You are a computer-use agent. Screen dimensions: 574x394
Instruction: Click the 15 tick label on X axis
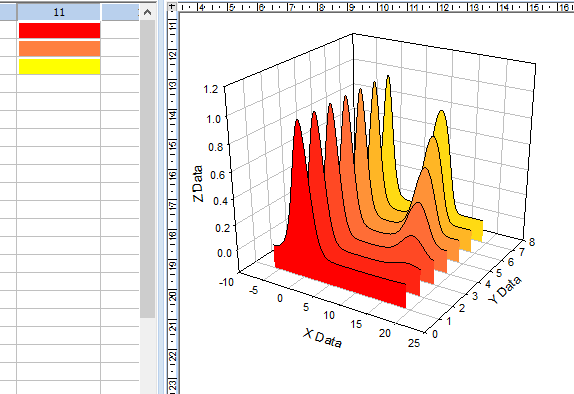click(x=356, y=324)
